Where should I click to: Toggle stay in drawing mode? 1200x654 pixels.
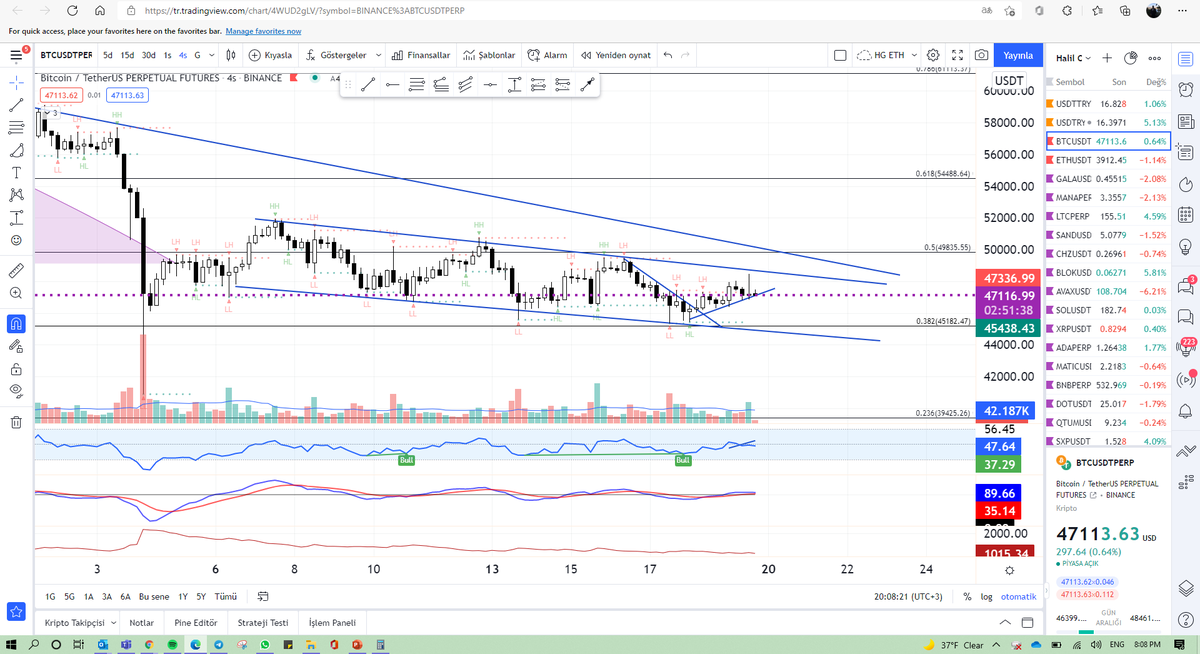pos(16,346)
